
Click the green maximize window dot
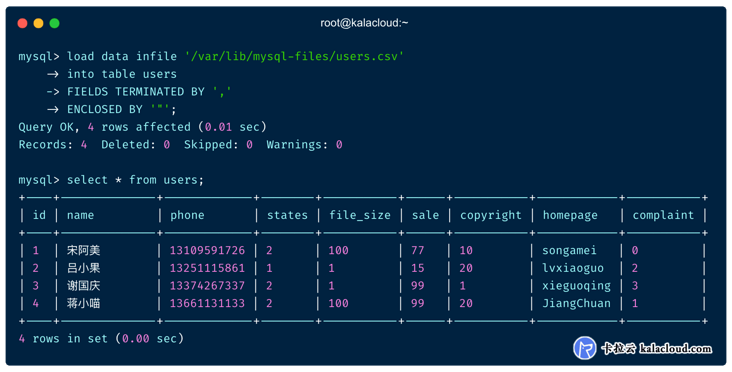point(55,23)
